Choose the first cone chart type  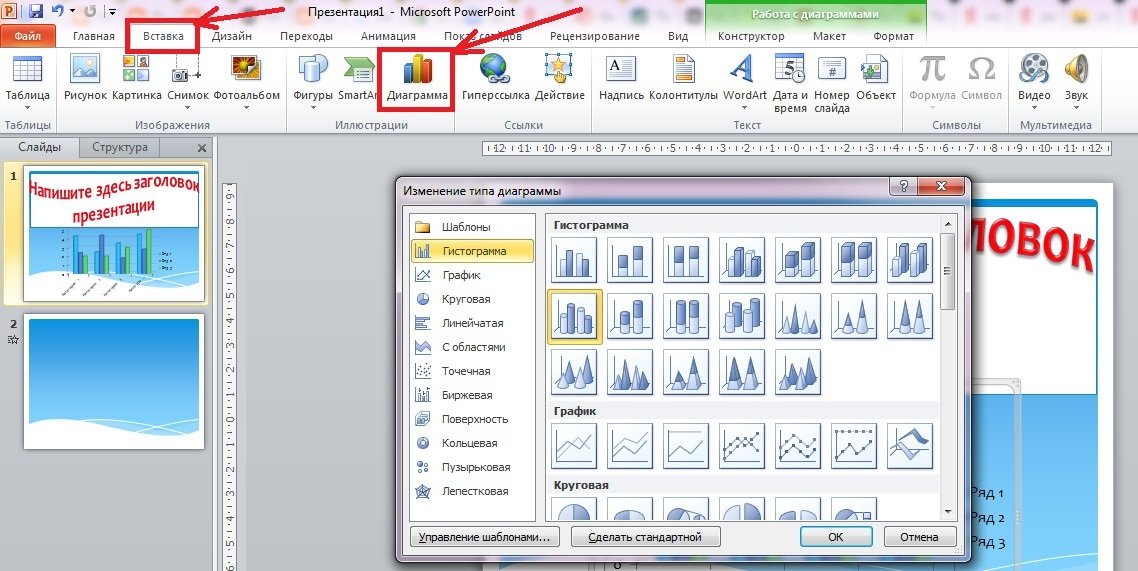pyautogui.click(x=798, y=316)
